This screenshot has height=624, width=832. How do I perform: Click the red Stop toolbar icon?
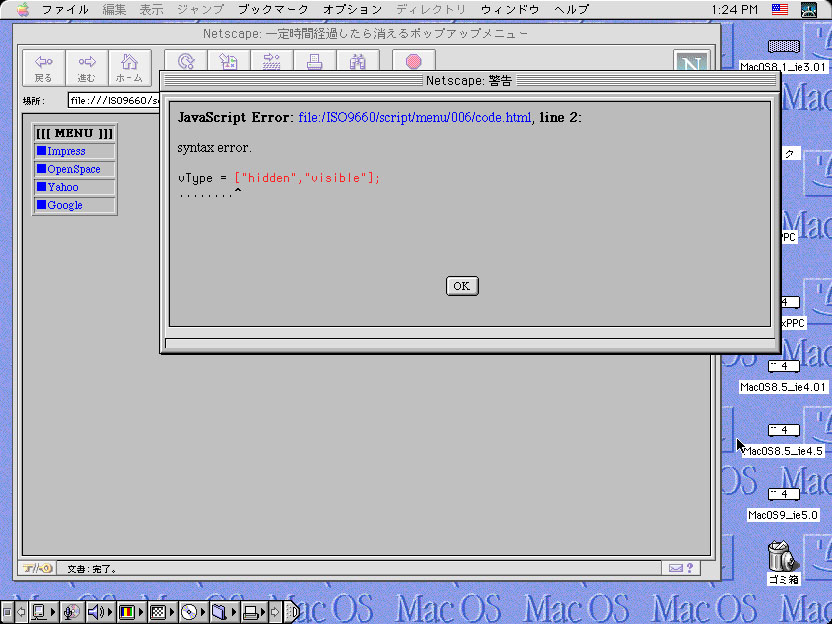(414, 61)
